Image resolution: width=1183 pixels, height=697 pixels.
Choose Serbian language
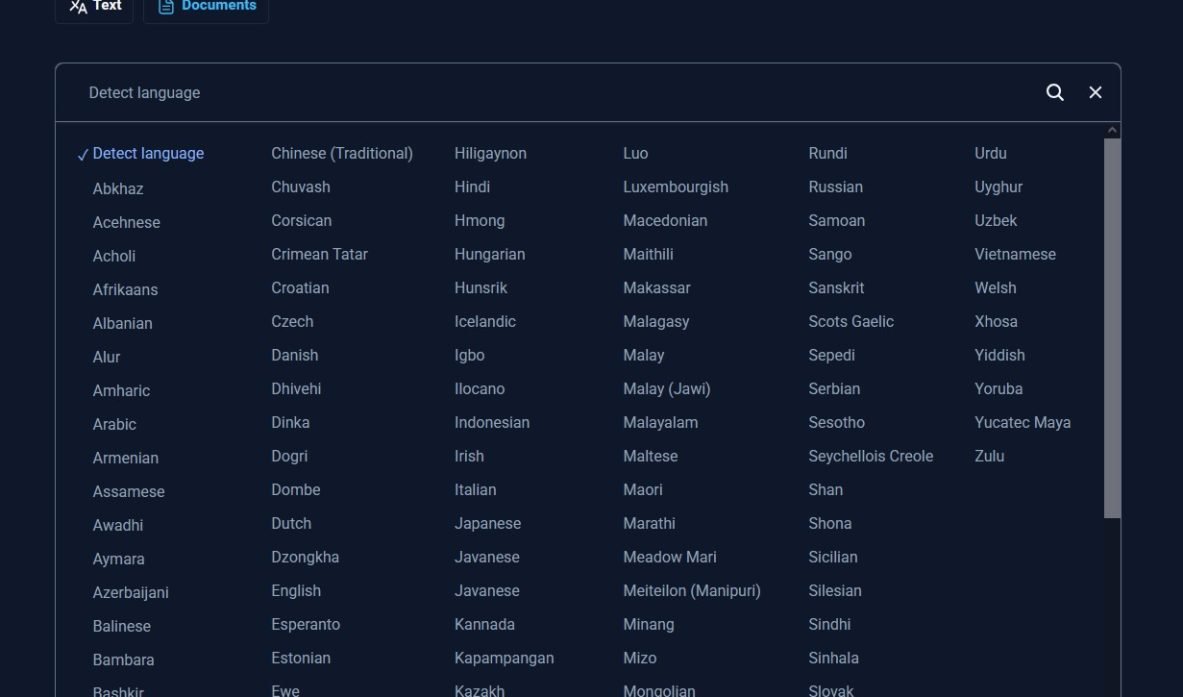[834, 389]
